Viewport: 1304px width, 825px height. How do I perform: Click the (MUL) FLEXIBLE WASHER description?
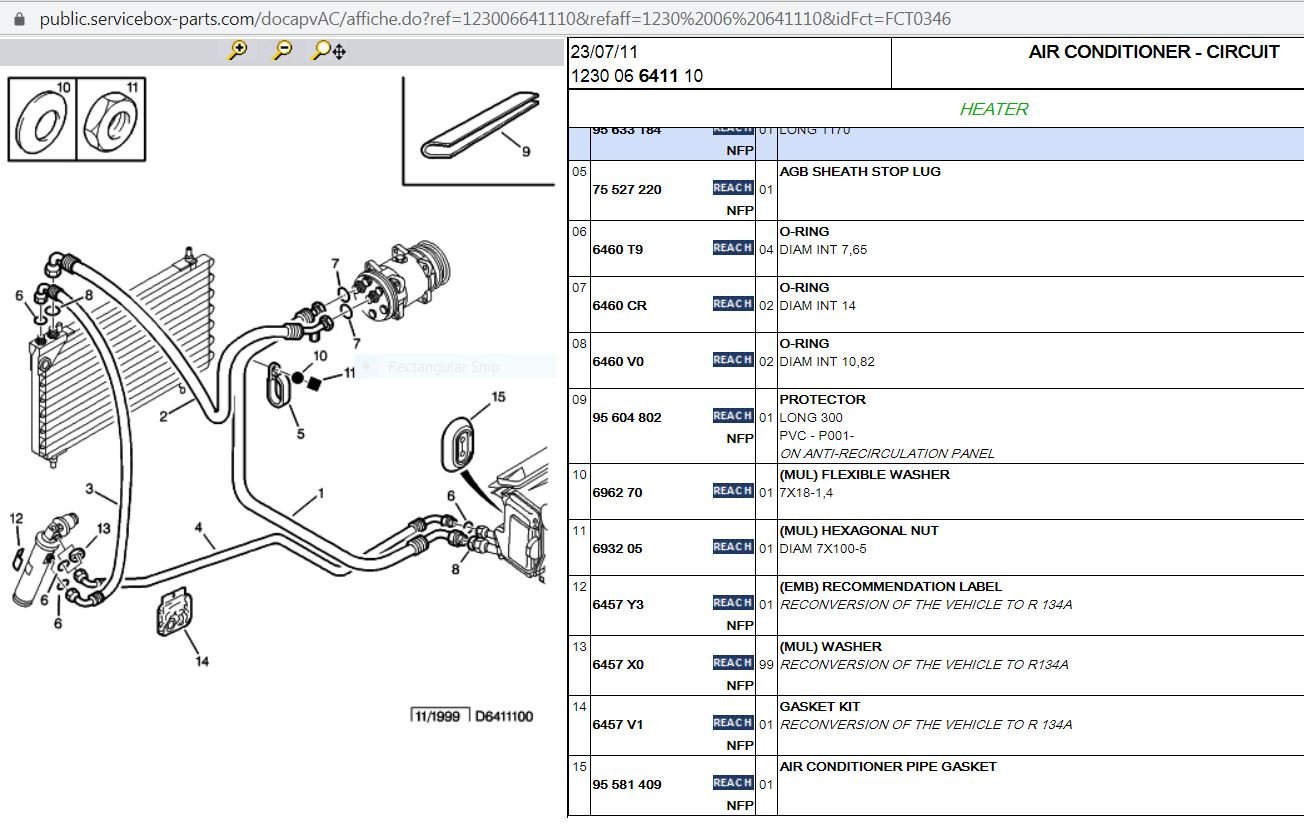coord(865,475)
